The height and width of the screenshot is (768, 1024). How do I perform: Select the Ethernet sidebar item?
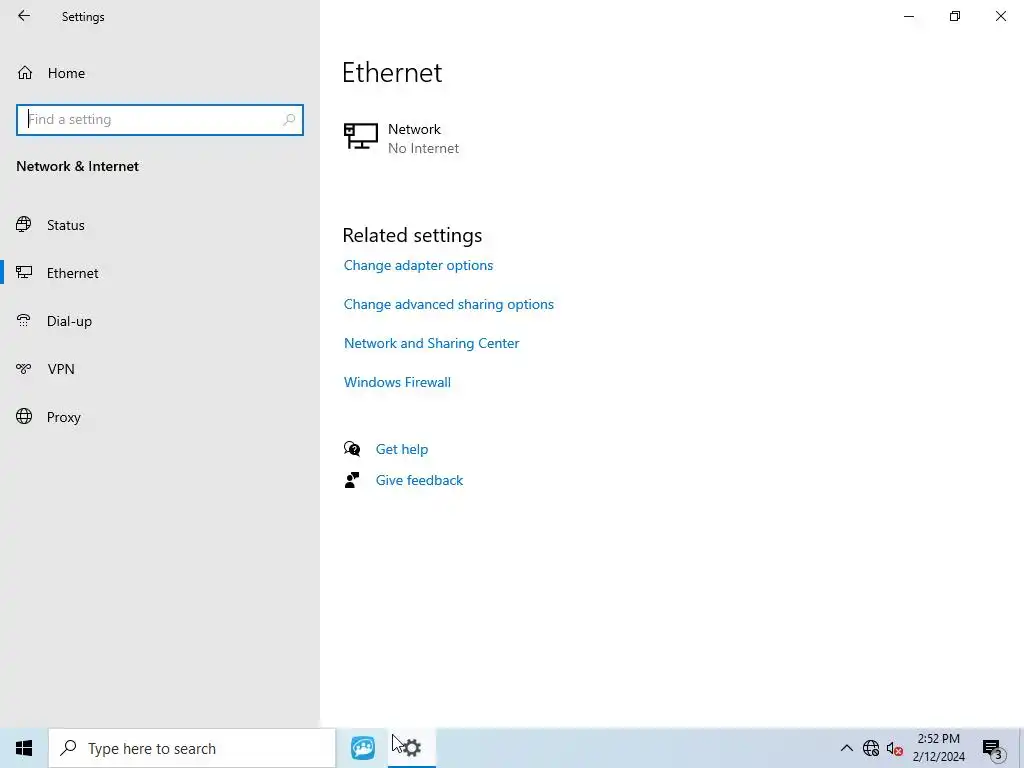pyautogui.click(x=160, y=273)
